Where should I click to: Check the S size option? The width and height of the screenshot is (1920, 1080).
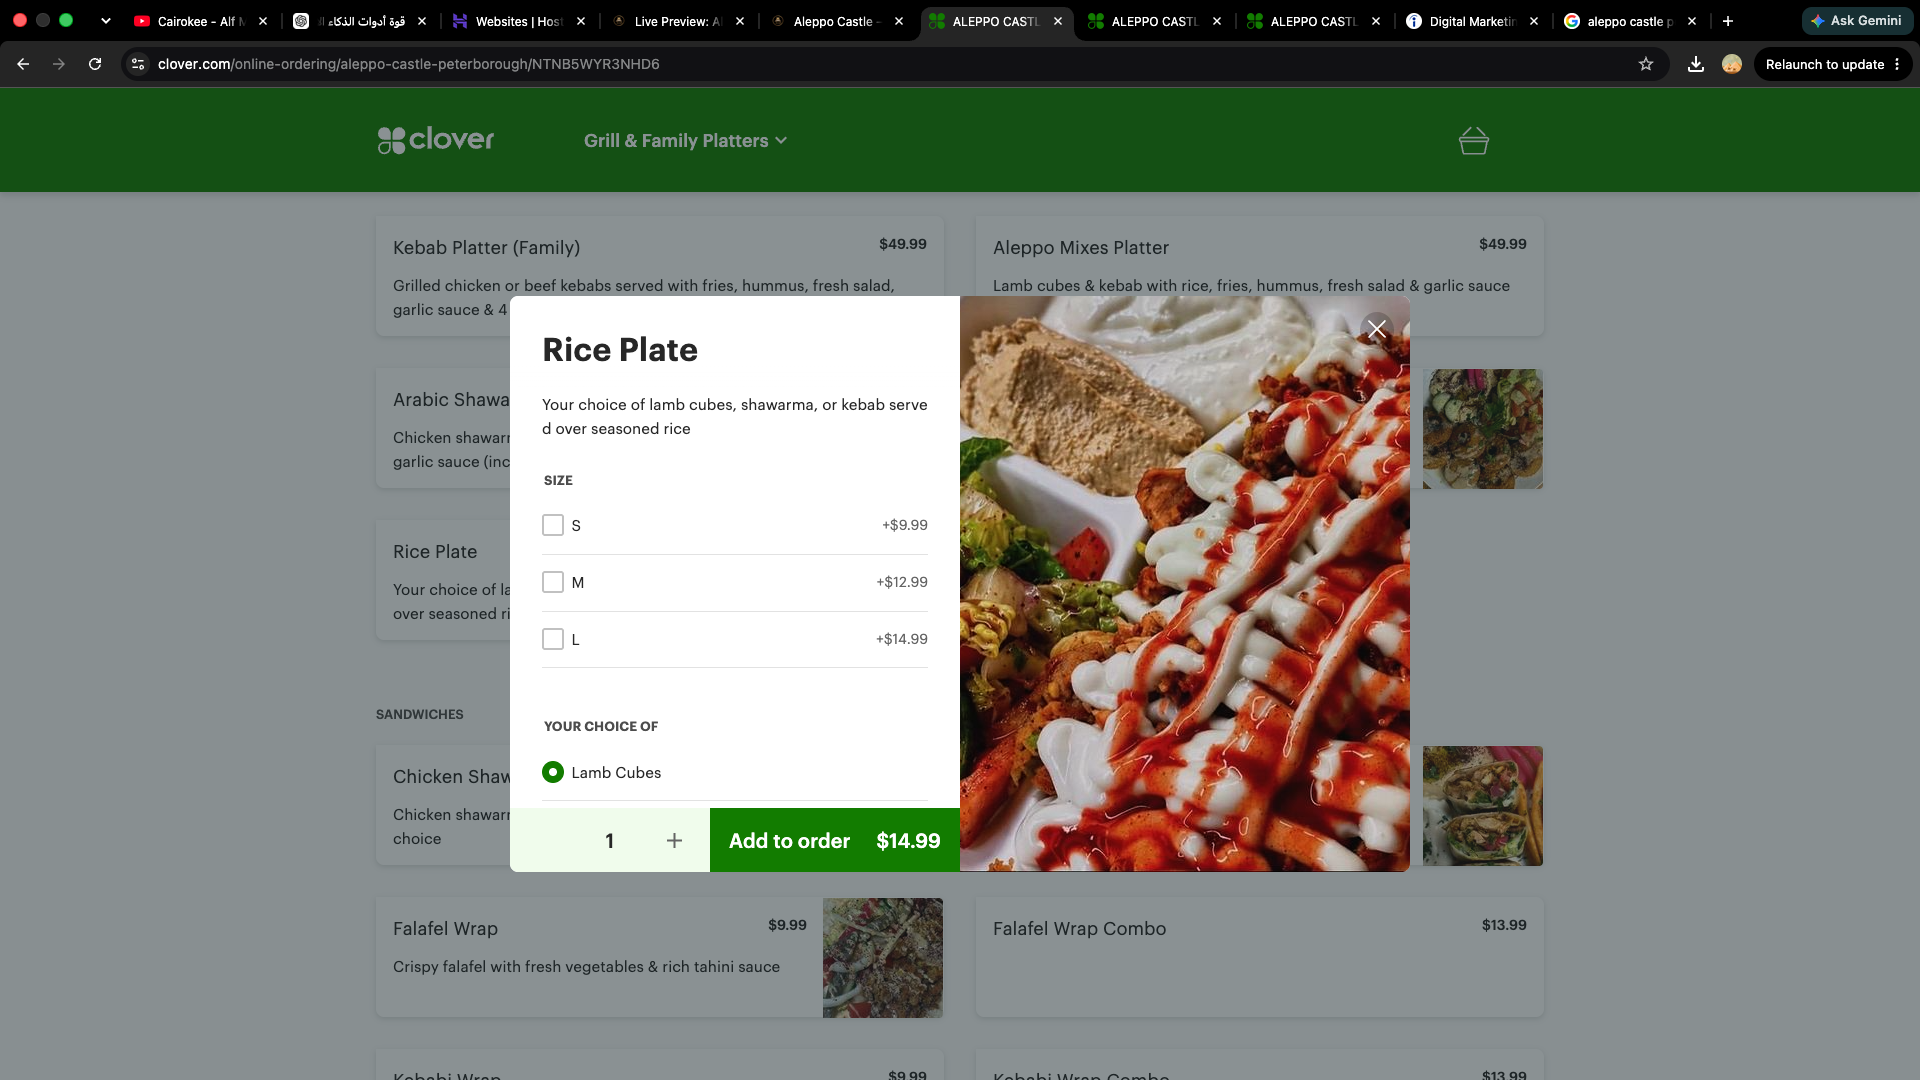pos(553,525)
